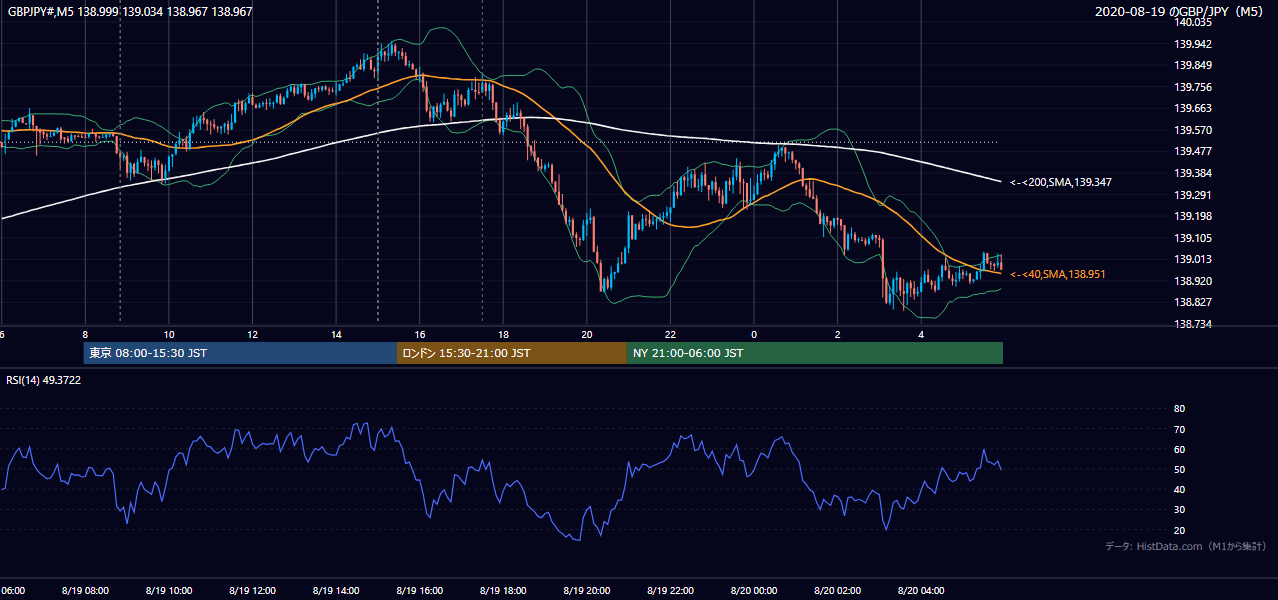Click the '<-<200,SMA,139.347' moving average label

[x=1060, y=182]
